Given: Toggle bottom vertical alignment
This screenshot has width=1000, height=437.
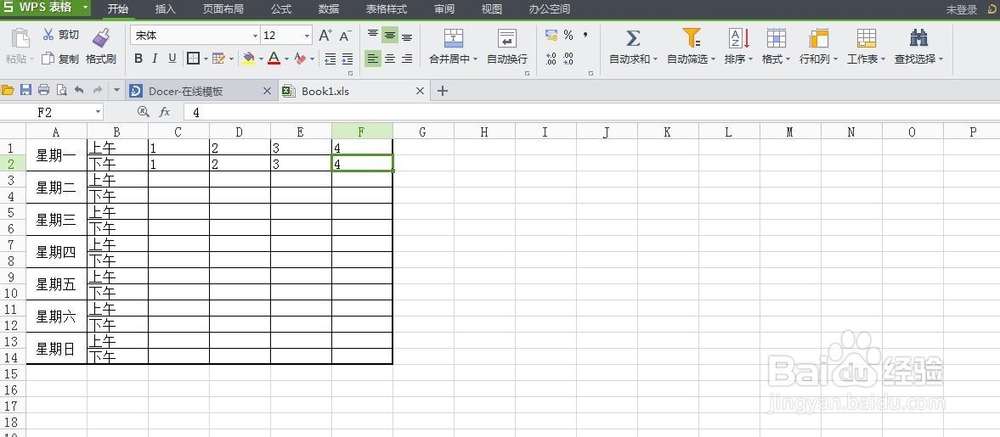Looking at the screenshot, I should point(407,36).
